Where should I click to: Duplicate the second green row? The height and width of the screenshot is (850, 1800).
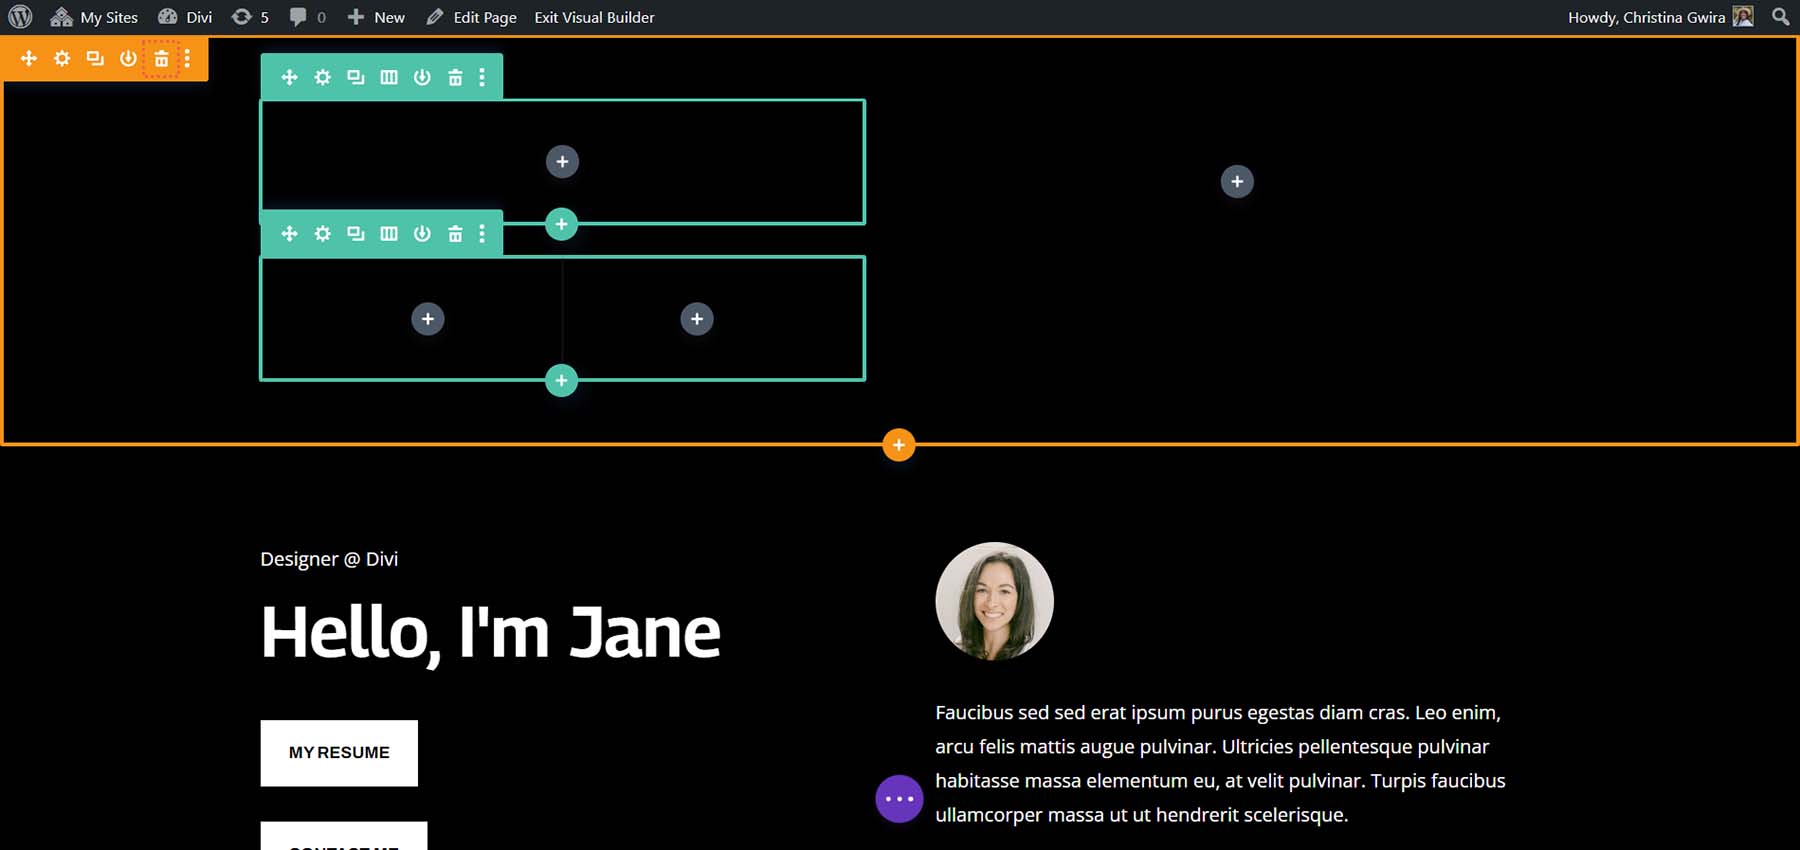355,234
